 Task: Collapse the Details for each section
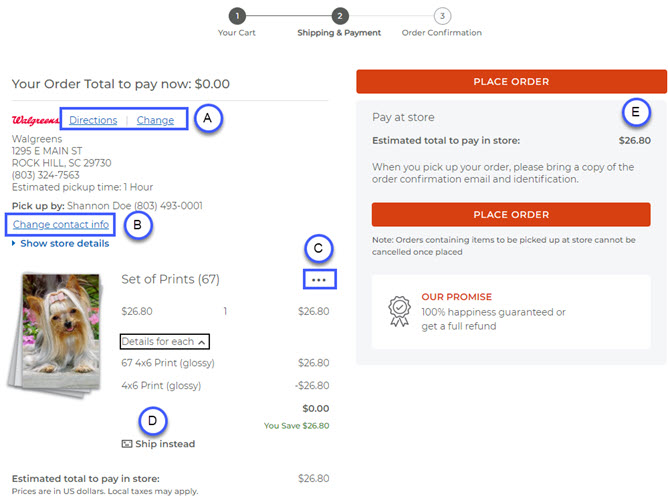(x=165, y=342)
